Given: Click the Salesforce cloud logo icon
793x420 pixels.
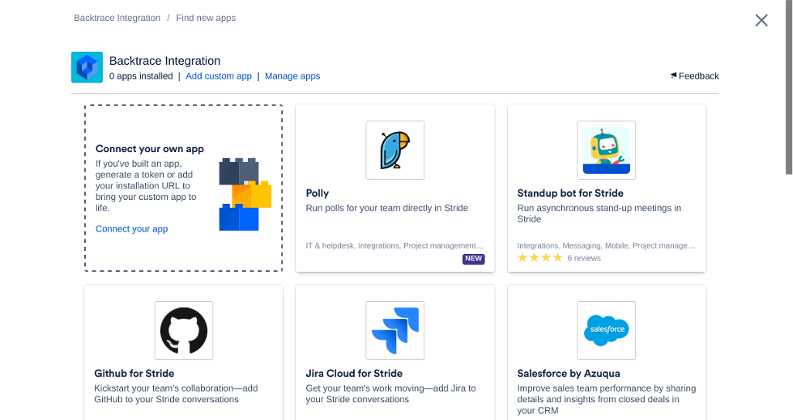Looking at the screenshot, I should (606, 330).
